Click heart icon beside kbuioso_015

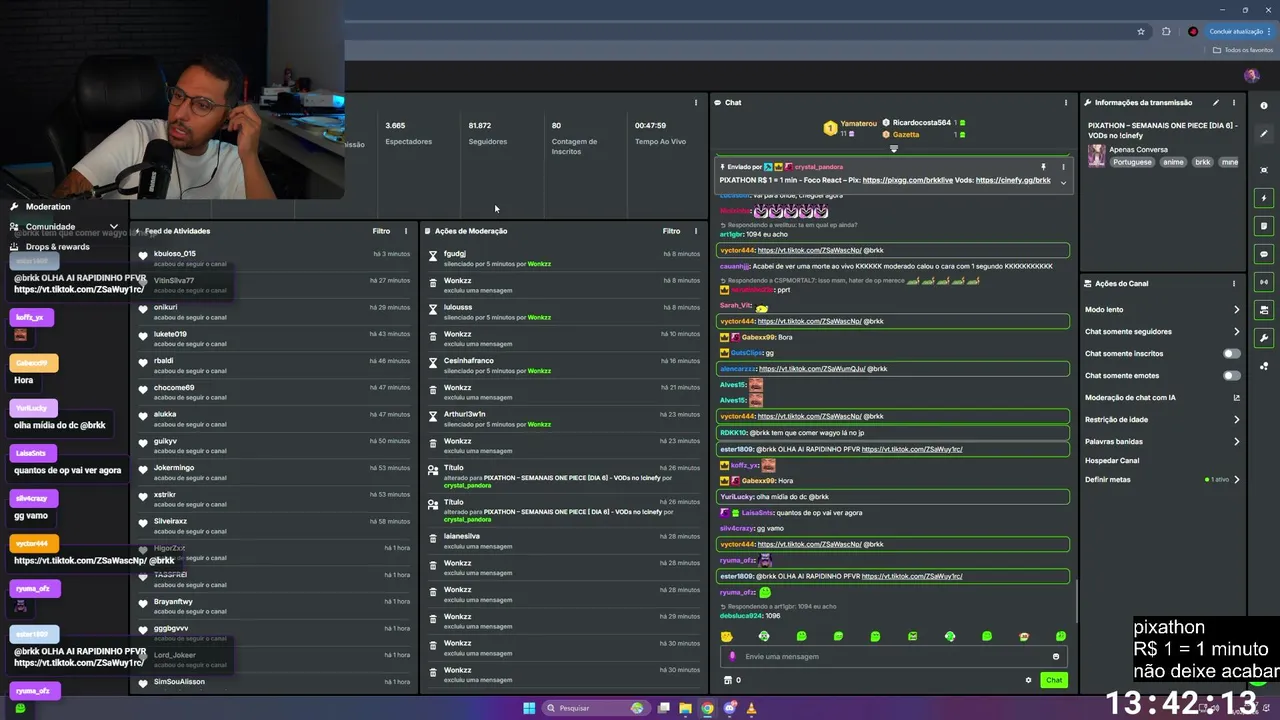point(143,257)
